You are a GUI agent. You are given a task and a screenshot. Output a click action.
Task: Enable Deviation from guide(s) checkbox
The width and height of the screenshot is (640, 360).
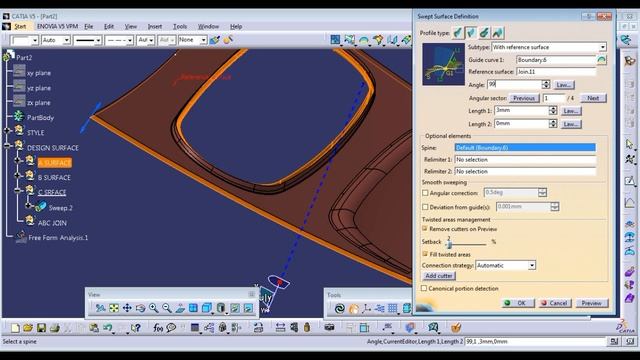(425, 207)
